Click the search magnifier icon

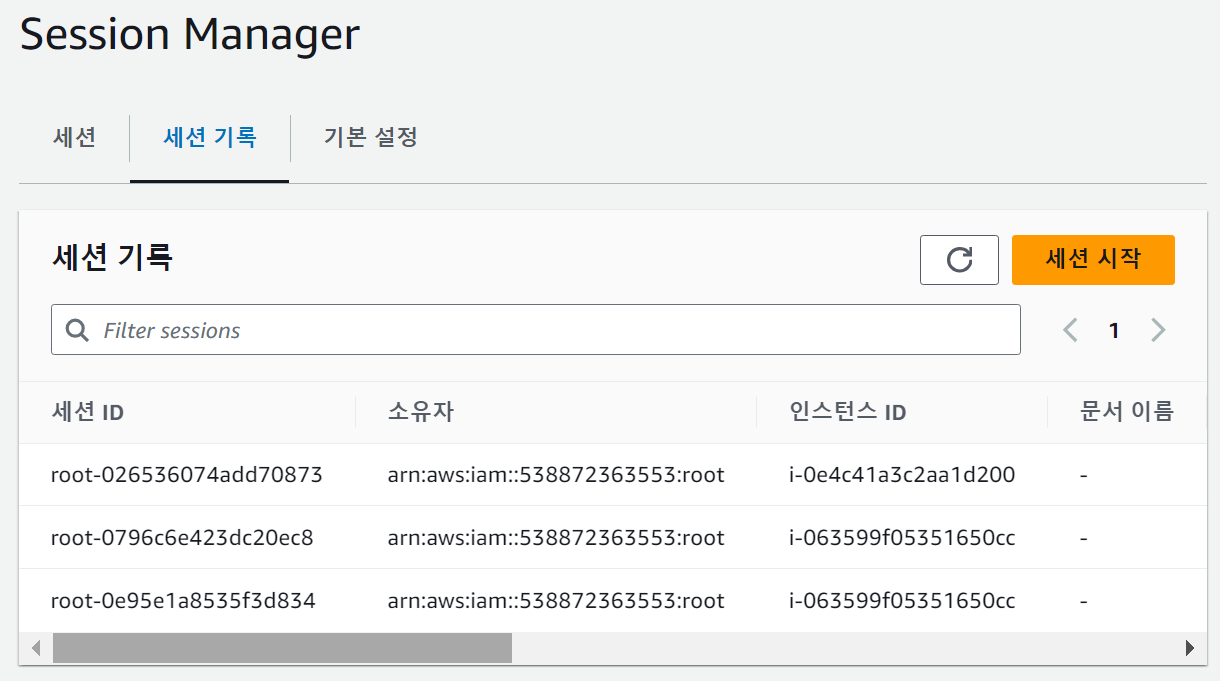[x=77, y=330]
